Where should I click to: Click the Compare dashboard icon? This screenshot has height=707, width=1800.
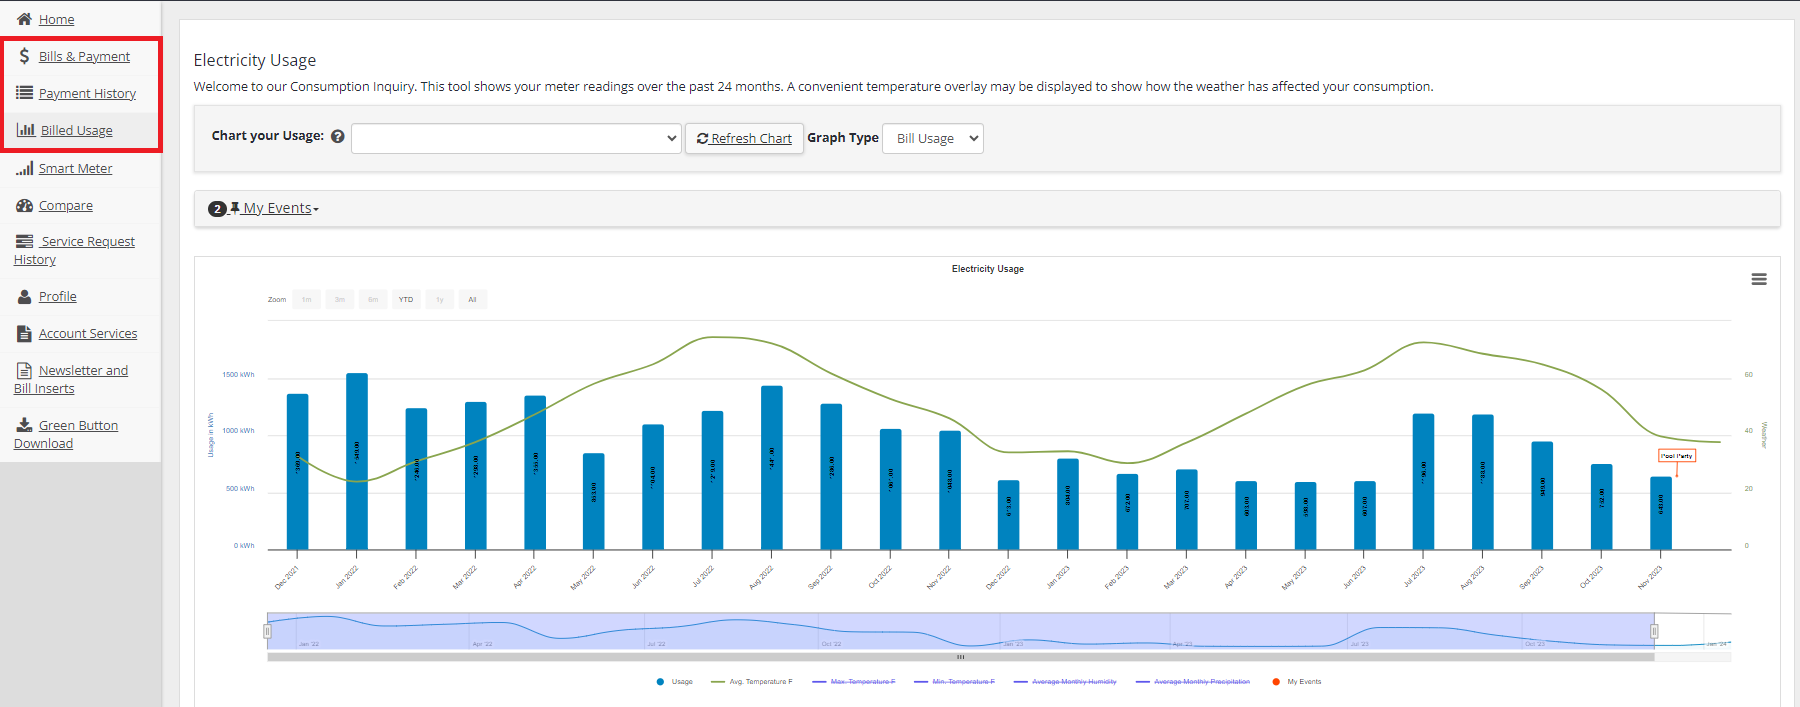click(24, 205)
